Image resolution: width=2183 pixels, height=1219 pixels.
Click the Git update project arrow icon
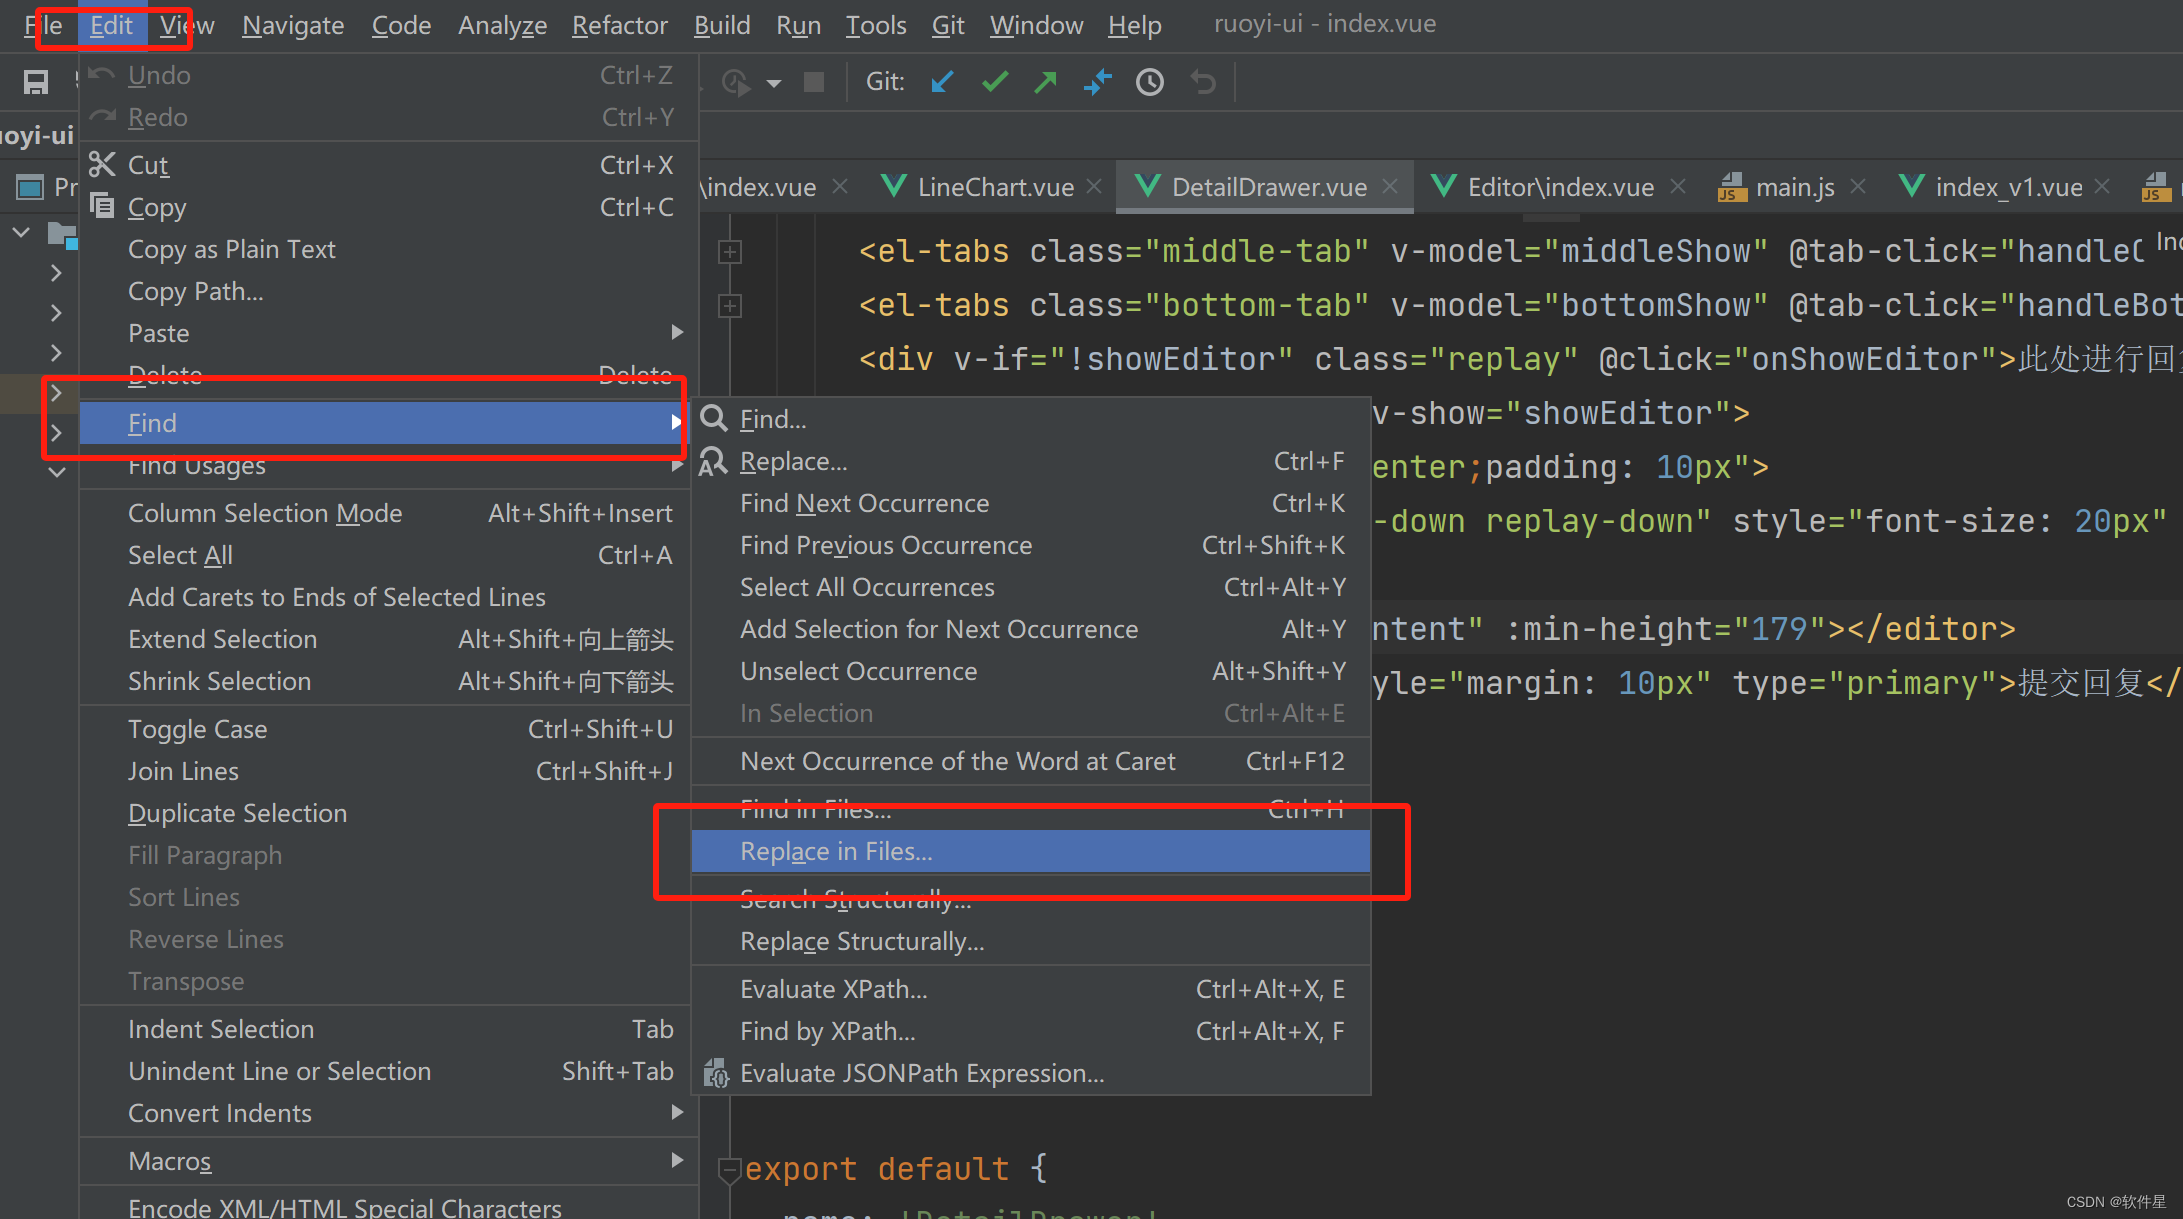click(942, 82)
